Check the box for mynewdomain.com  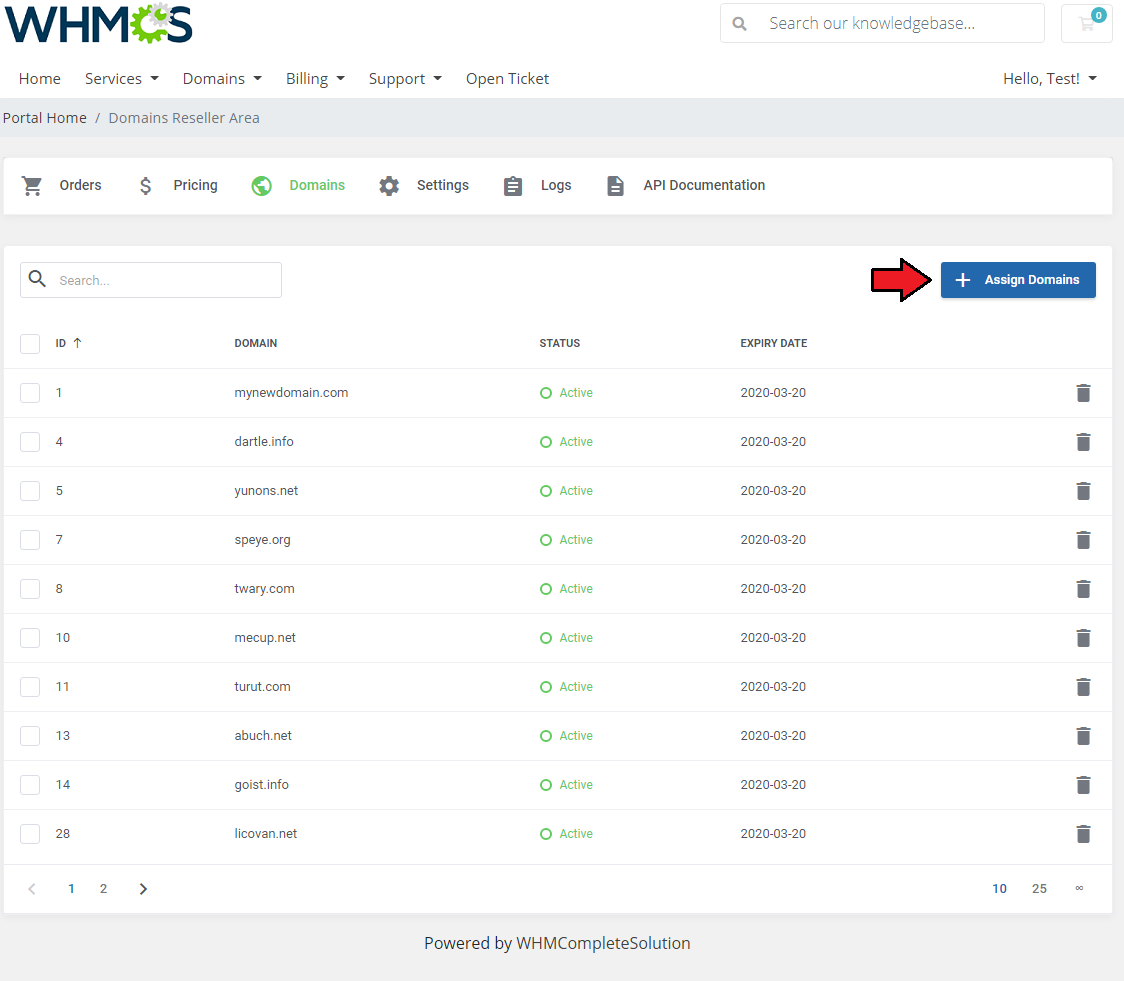(30, 393)
